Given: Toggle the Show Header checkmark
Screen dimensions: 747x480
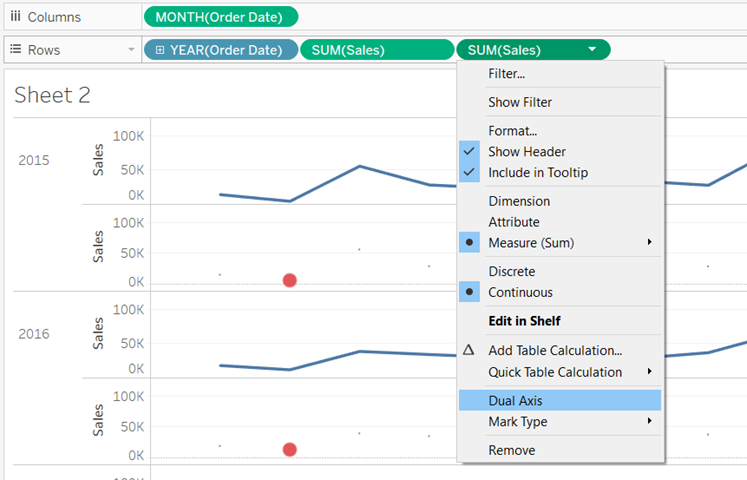Looking at the screenshot, I should (469, 151).
